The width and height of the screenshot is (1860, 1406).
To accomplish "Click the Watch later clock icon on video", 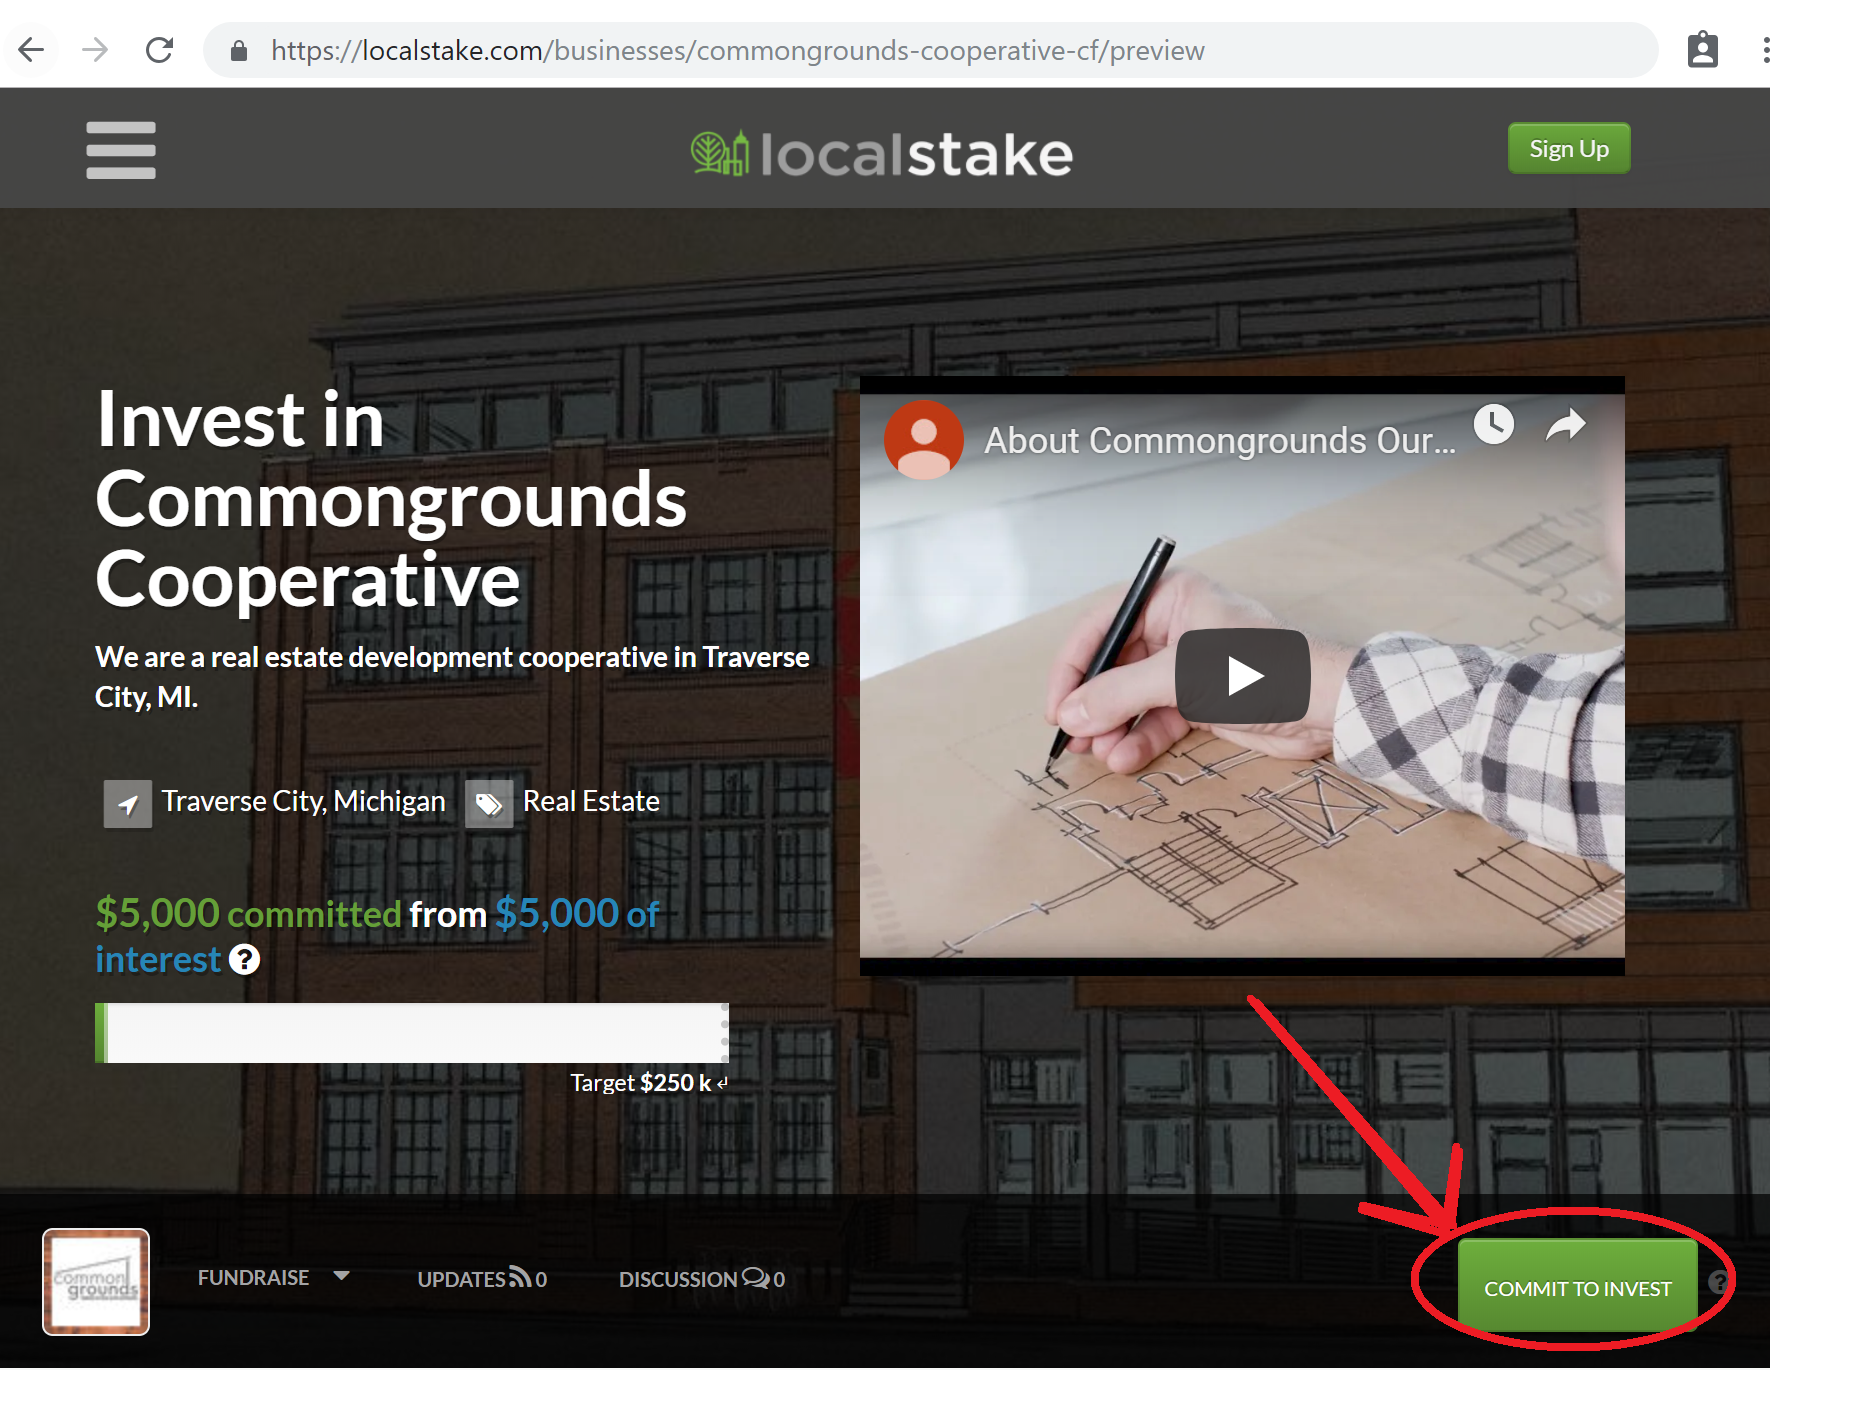I will pos(1494,424).
